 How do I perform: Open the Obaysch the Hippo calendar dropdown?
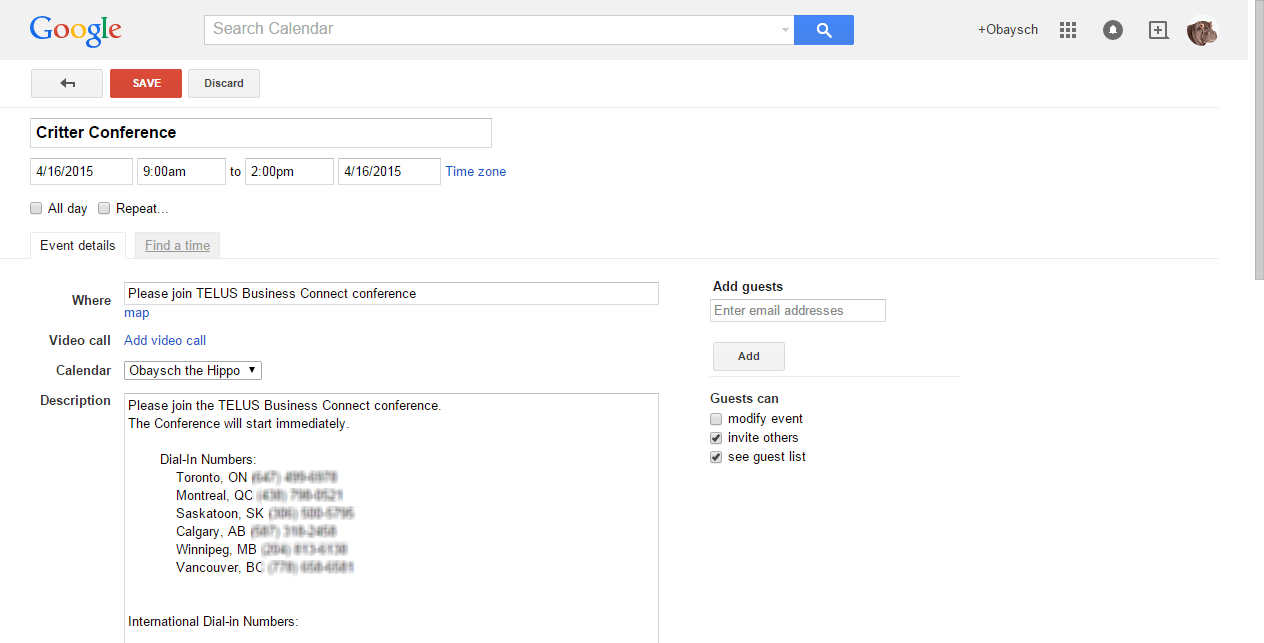192,370
